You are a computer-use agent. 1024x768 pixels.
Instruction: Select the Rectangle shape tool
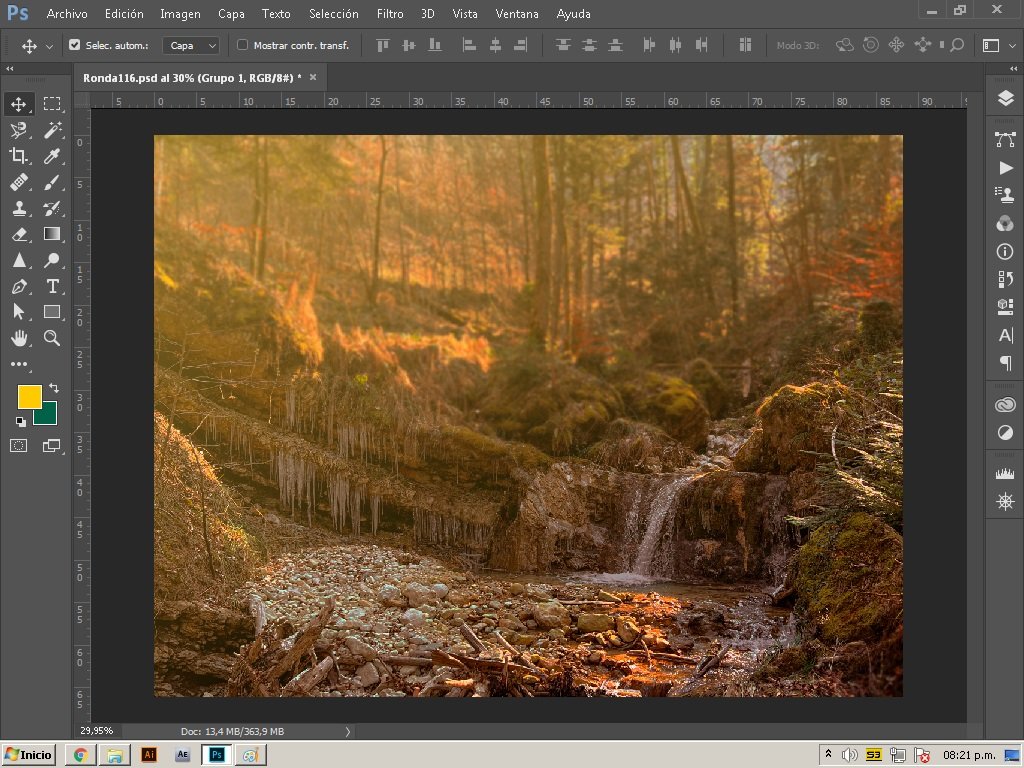pyautogui.click(x=52, y=312)
